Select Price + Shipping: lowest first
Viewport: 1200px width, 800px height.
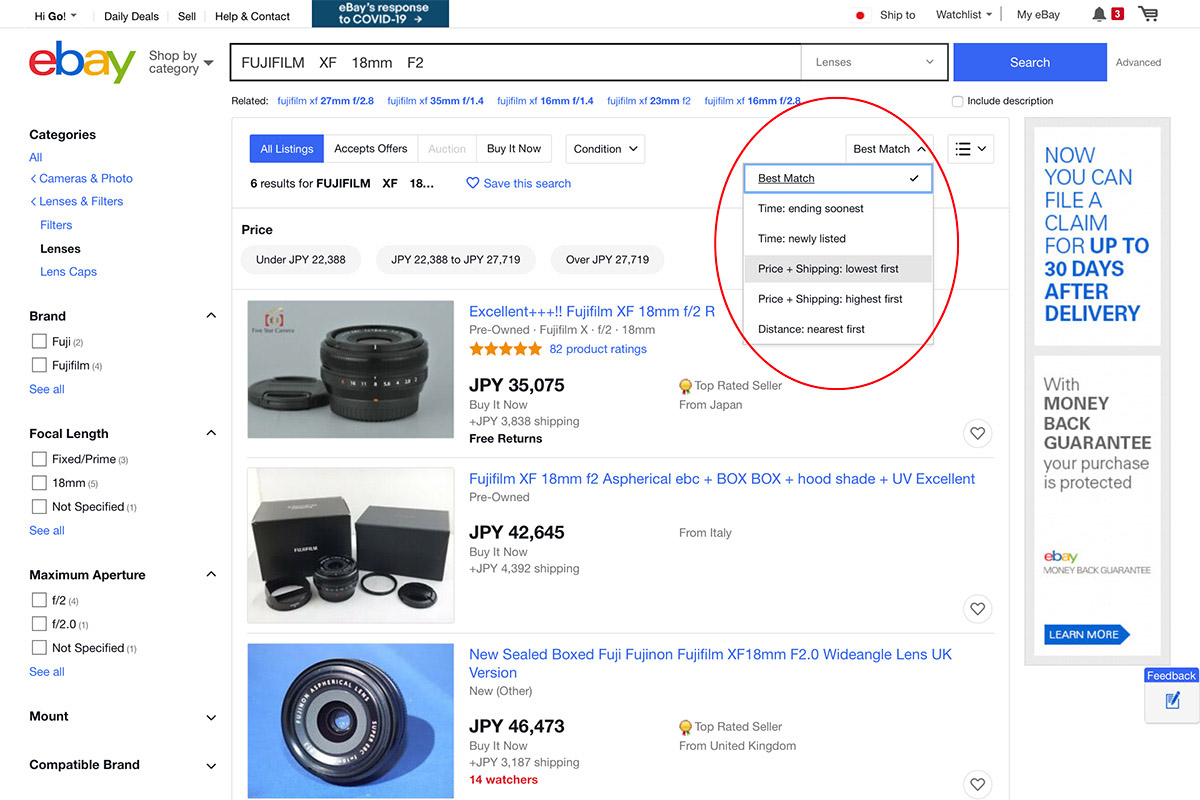tap(828, 269)
